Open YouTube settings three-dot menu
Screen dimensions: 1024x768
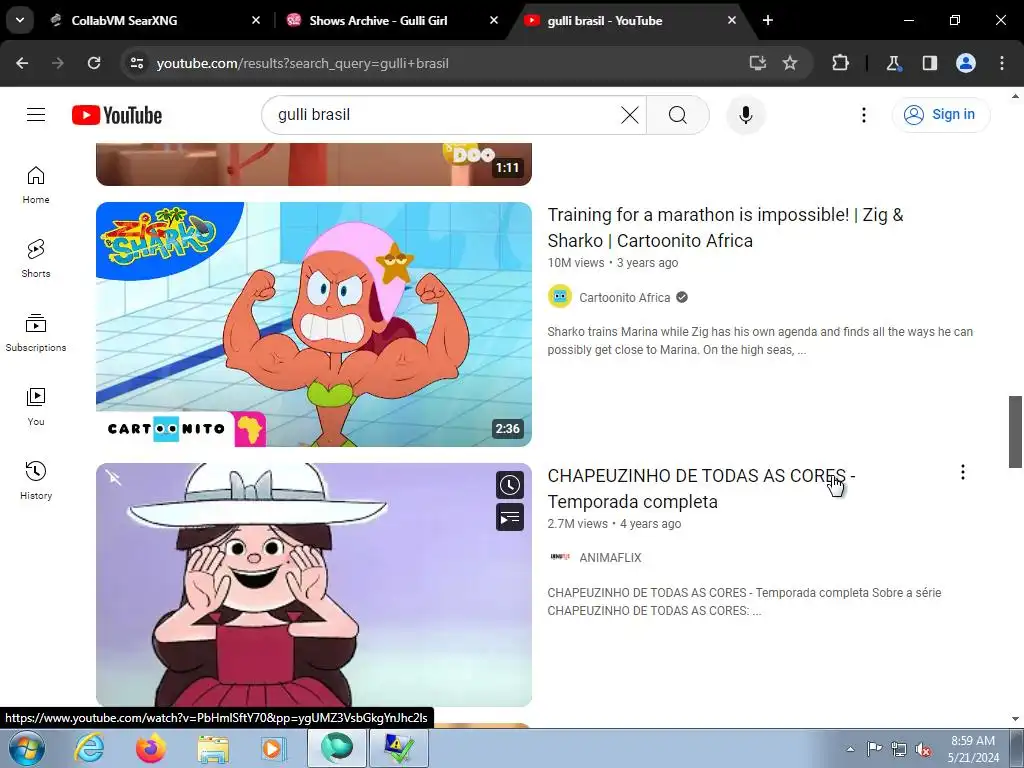tap(863, 115)
